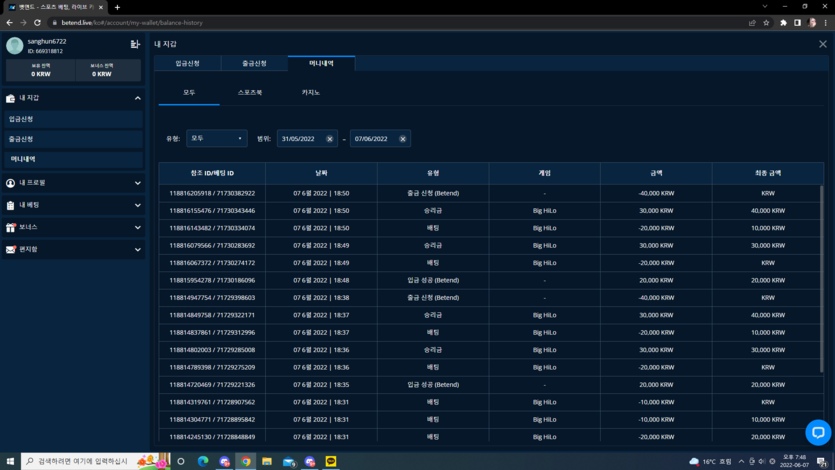This screenshot has height=470, width=835.
Task: Click the main balance 0 KRW box
Action: point(41,70)
